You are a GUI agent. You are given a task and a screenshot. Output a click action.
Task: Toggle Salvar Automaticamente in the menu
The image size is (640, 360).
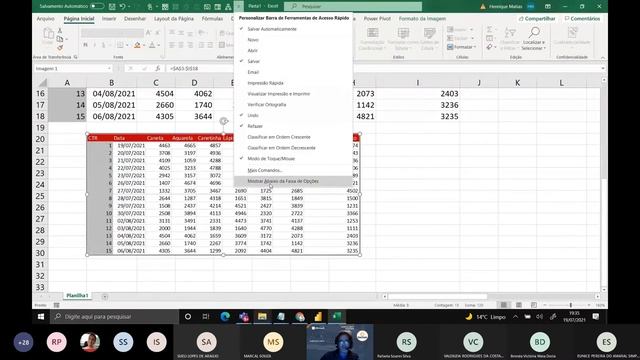pyautogui.click(x=293, y=29)
